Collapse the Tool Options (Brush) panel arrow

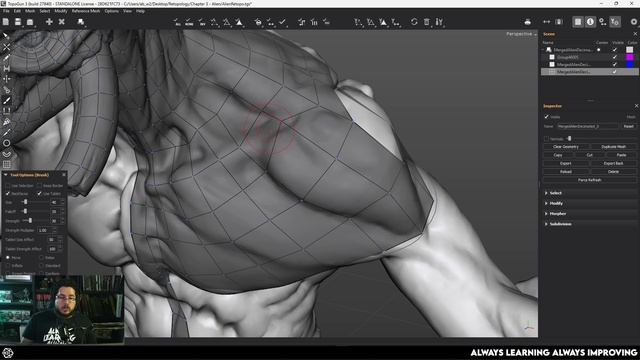click(x=6, y=175)
